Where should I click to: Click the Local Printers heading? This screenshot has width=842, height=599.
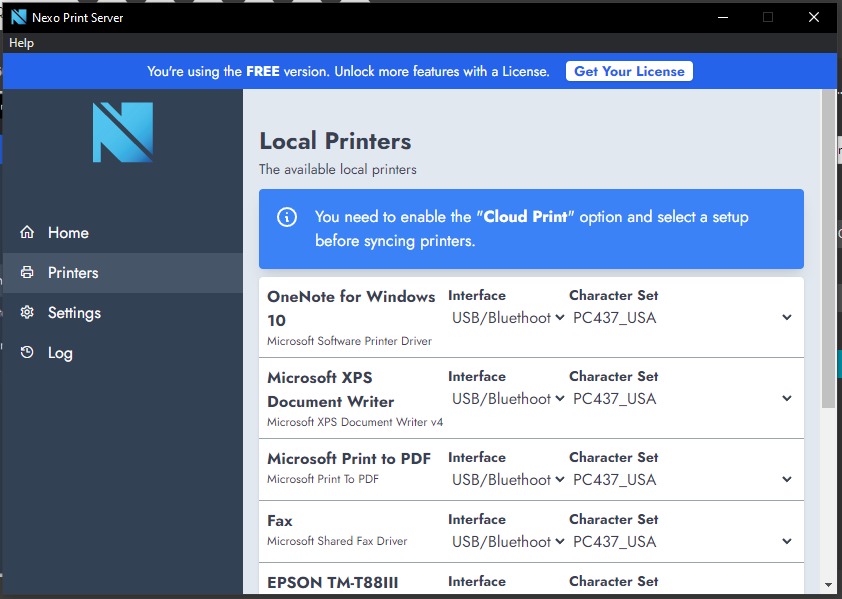[x=335, y=141]
